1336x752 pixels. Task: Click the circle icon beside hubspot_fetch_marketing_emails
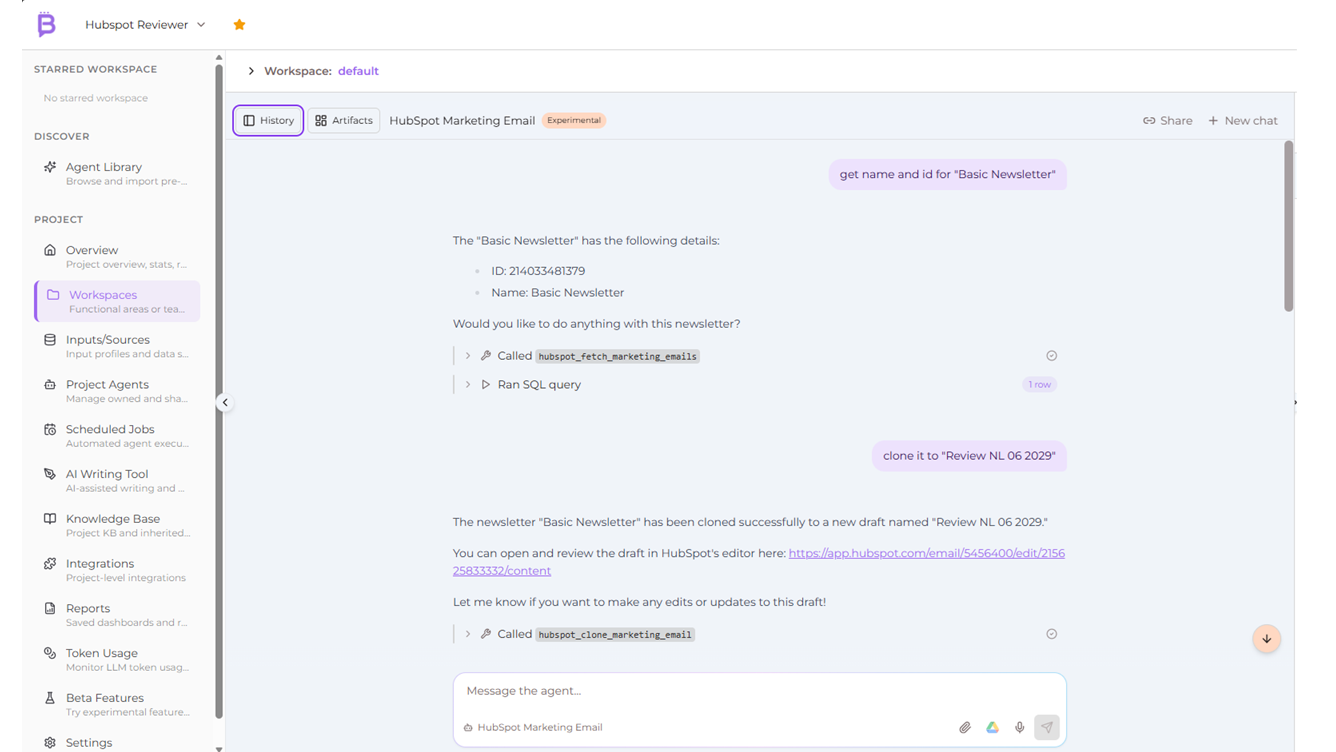tap(1051, 356)
